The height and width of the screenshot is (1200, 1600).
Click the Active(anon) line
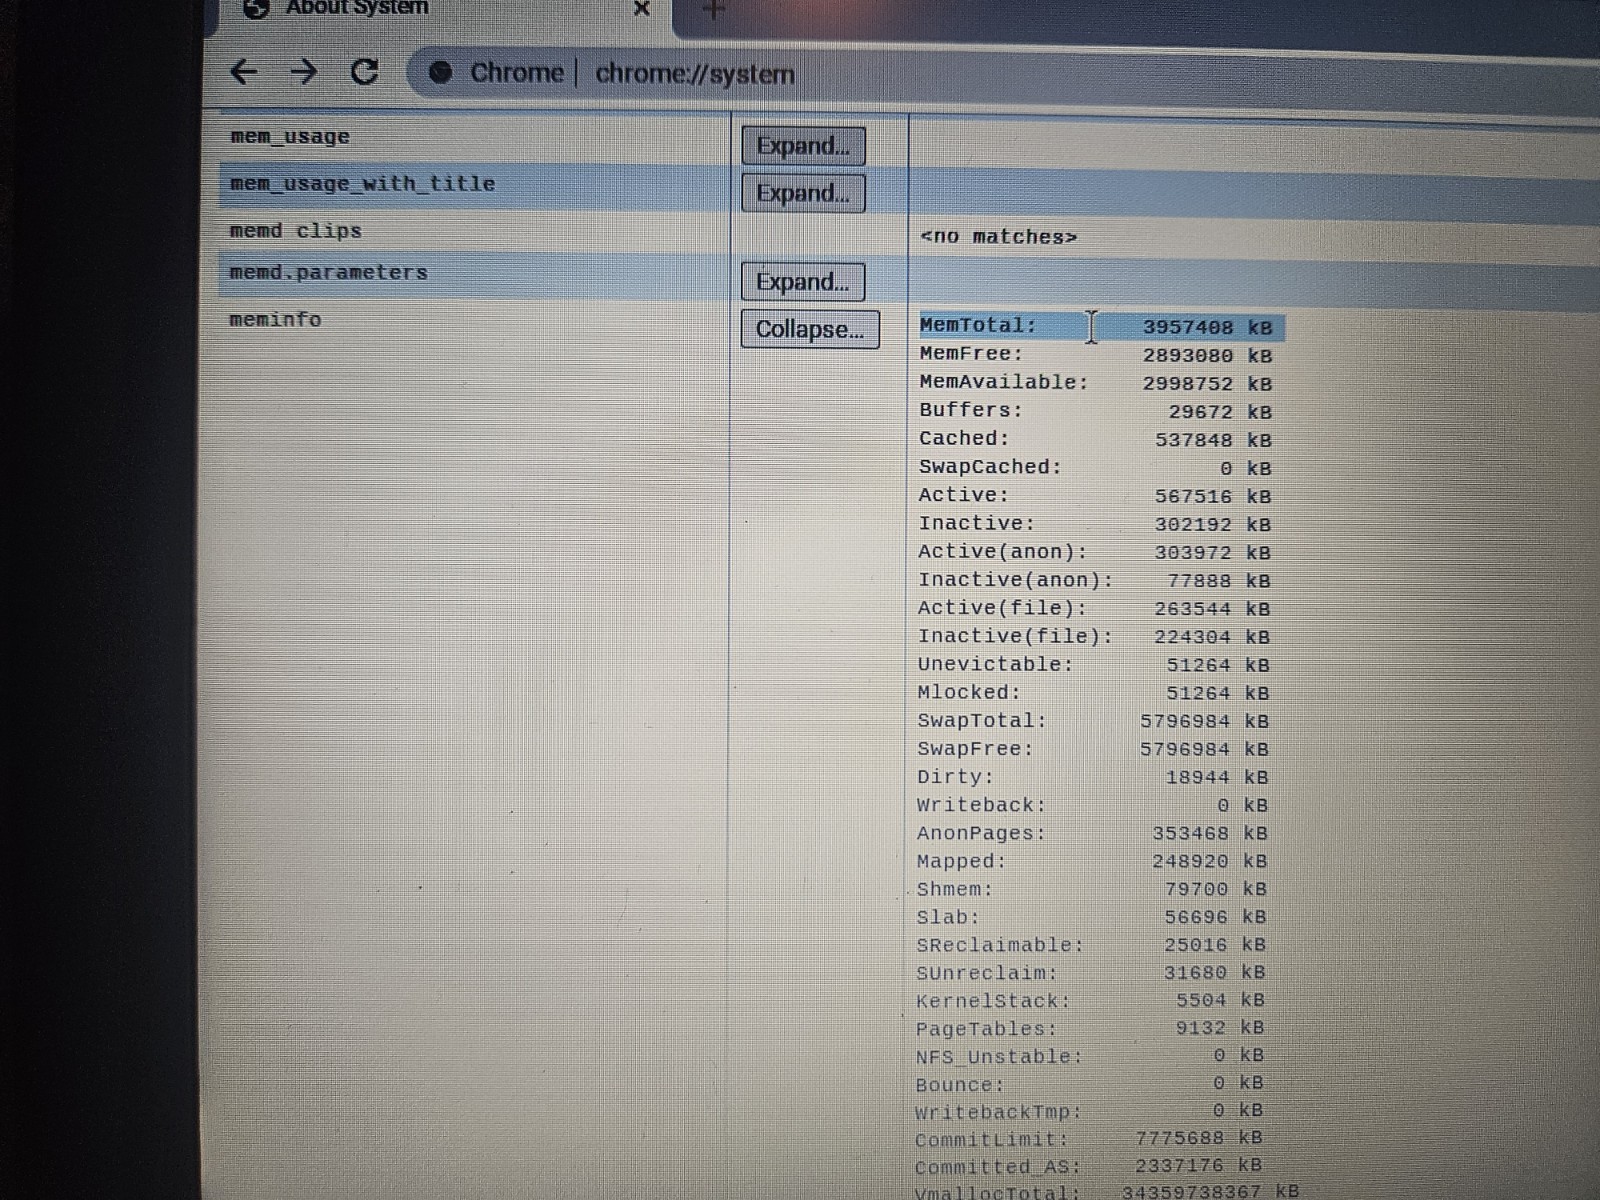[1094, 552]
